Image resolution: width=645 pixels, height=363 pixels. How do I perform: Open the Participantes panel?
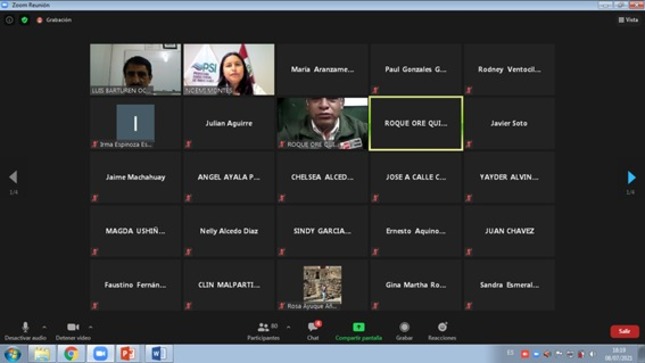(x=263, y=331)
